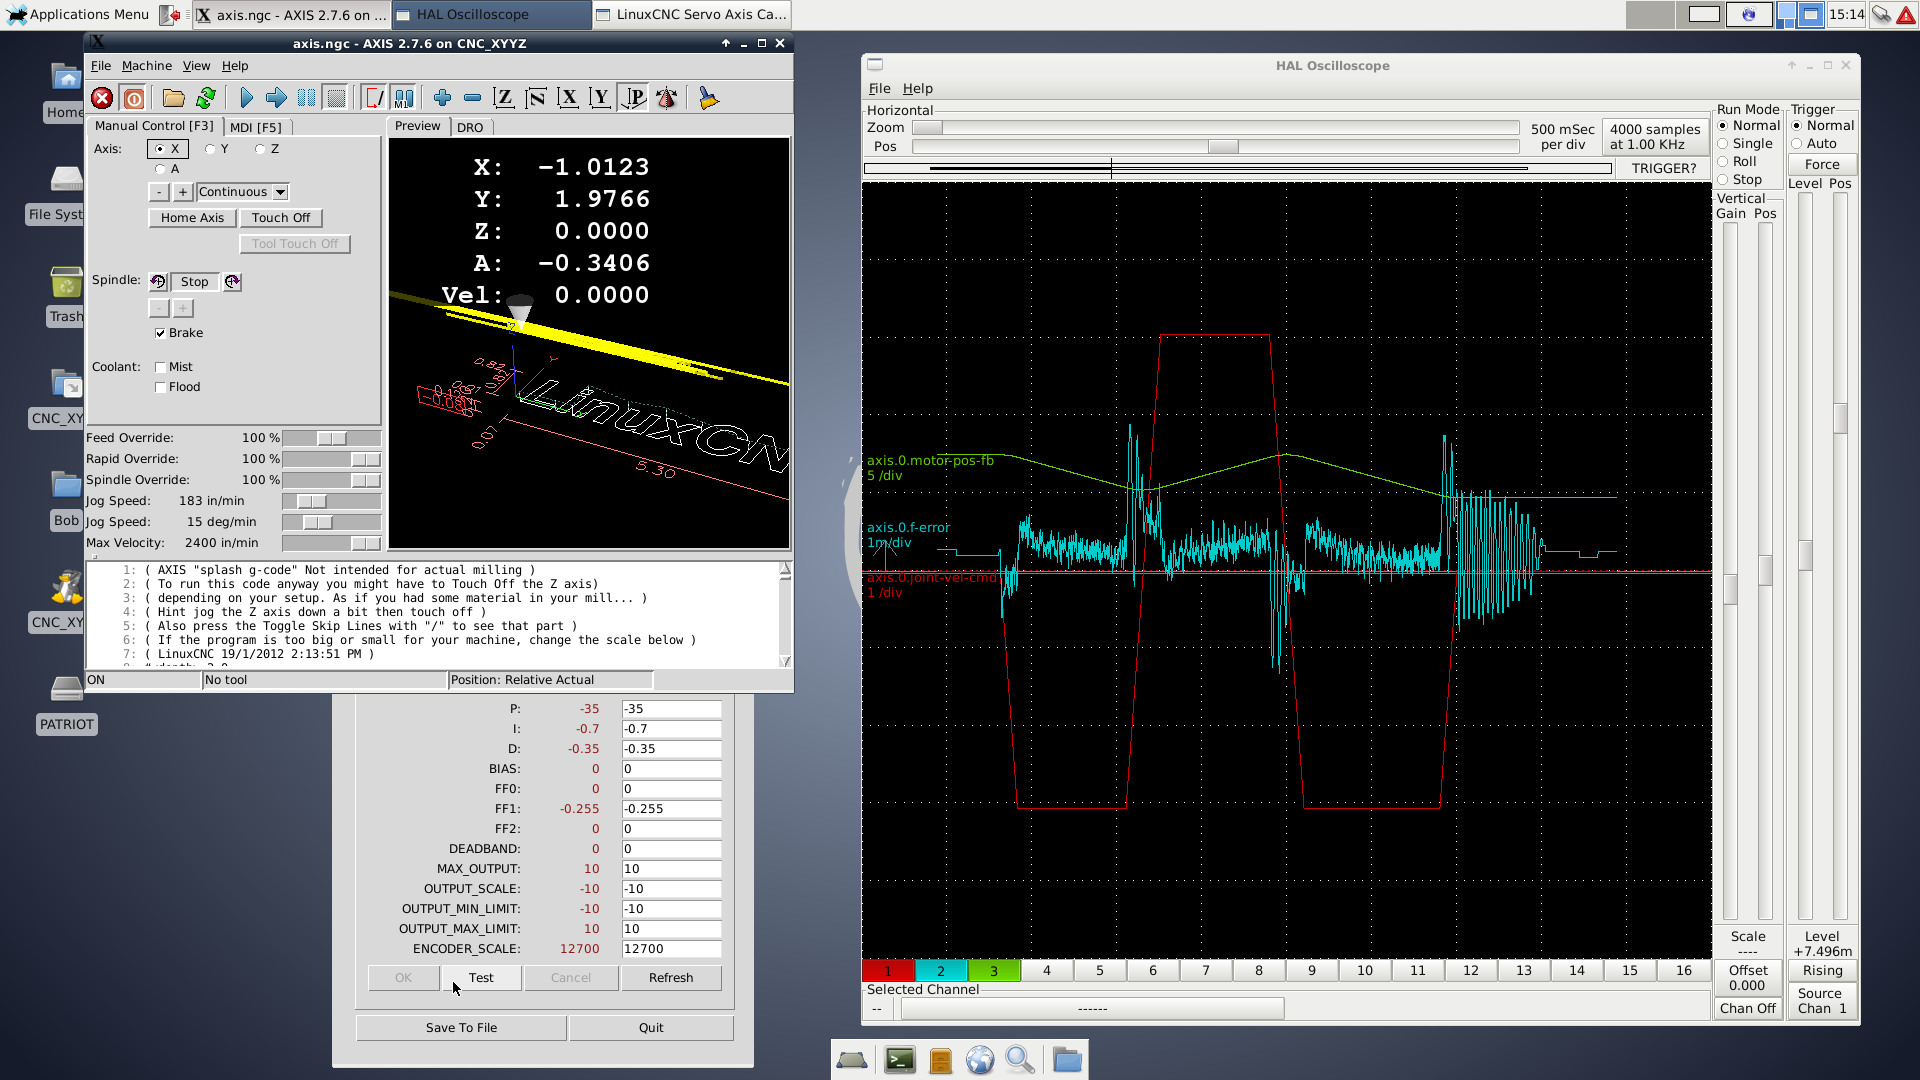1920x1080 pixels.
Task: Select oscilloscope channel 2 button
Action: tap(941, 971)
